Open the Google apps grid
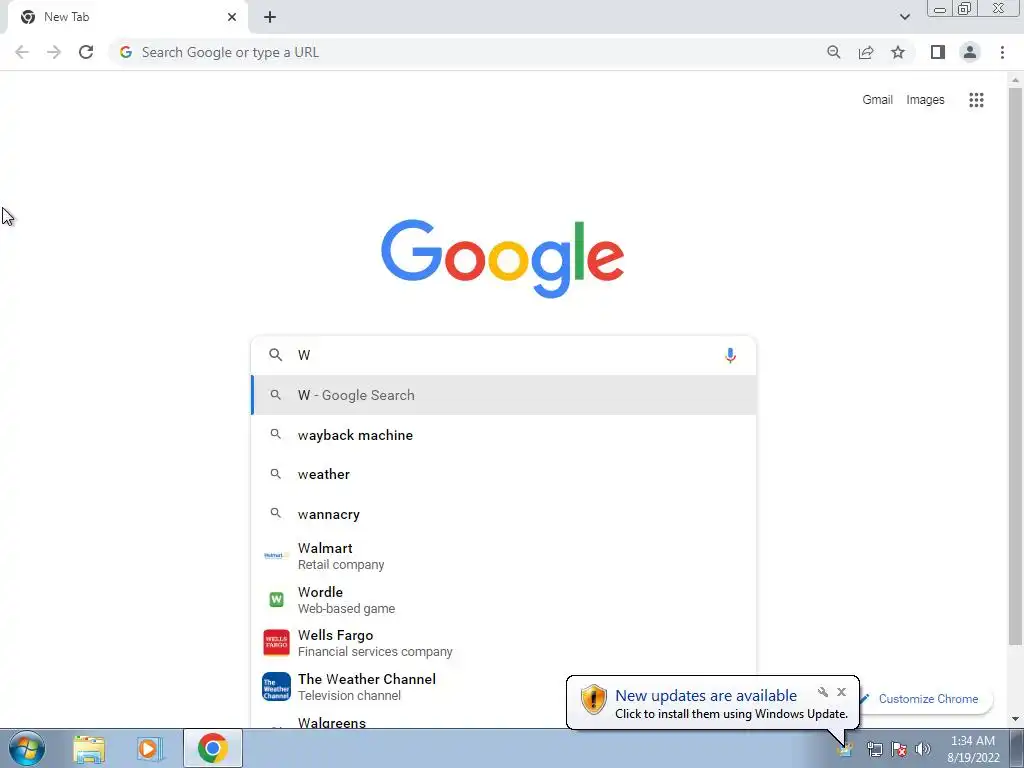 pyautogui.click(x=976, y=100)
